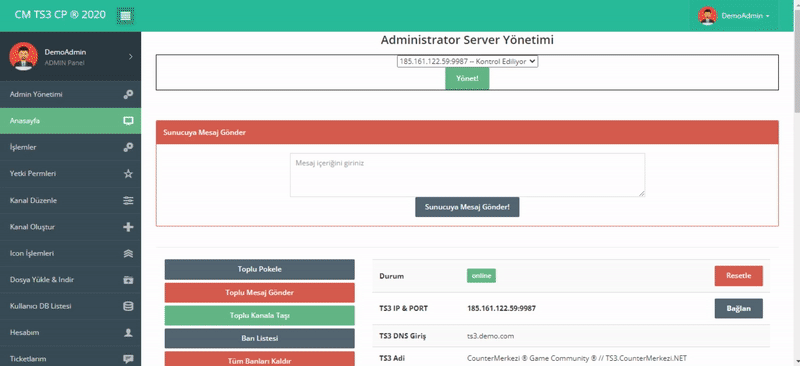Click Tüm Banları Kaldır button
The height and width of the screenshot is (366, 800).
(x=259, y=359)
